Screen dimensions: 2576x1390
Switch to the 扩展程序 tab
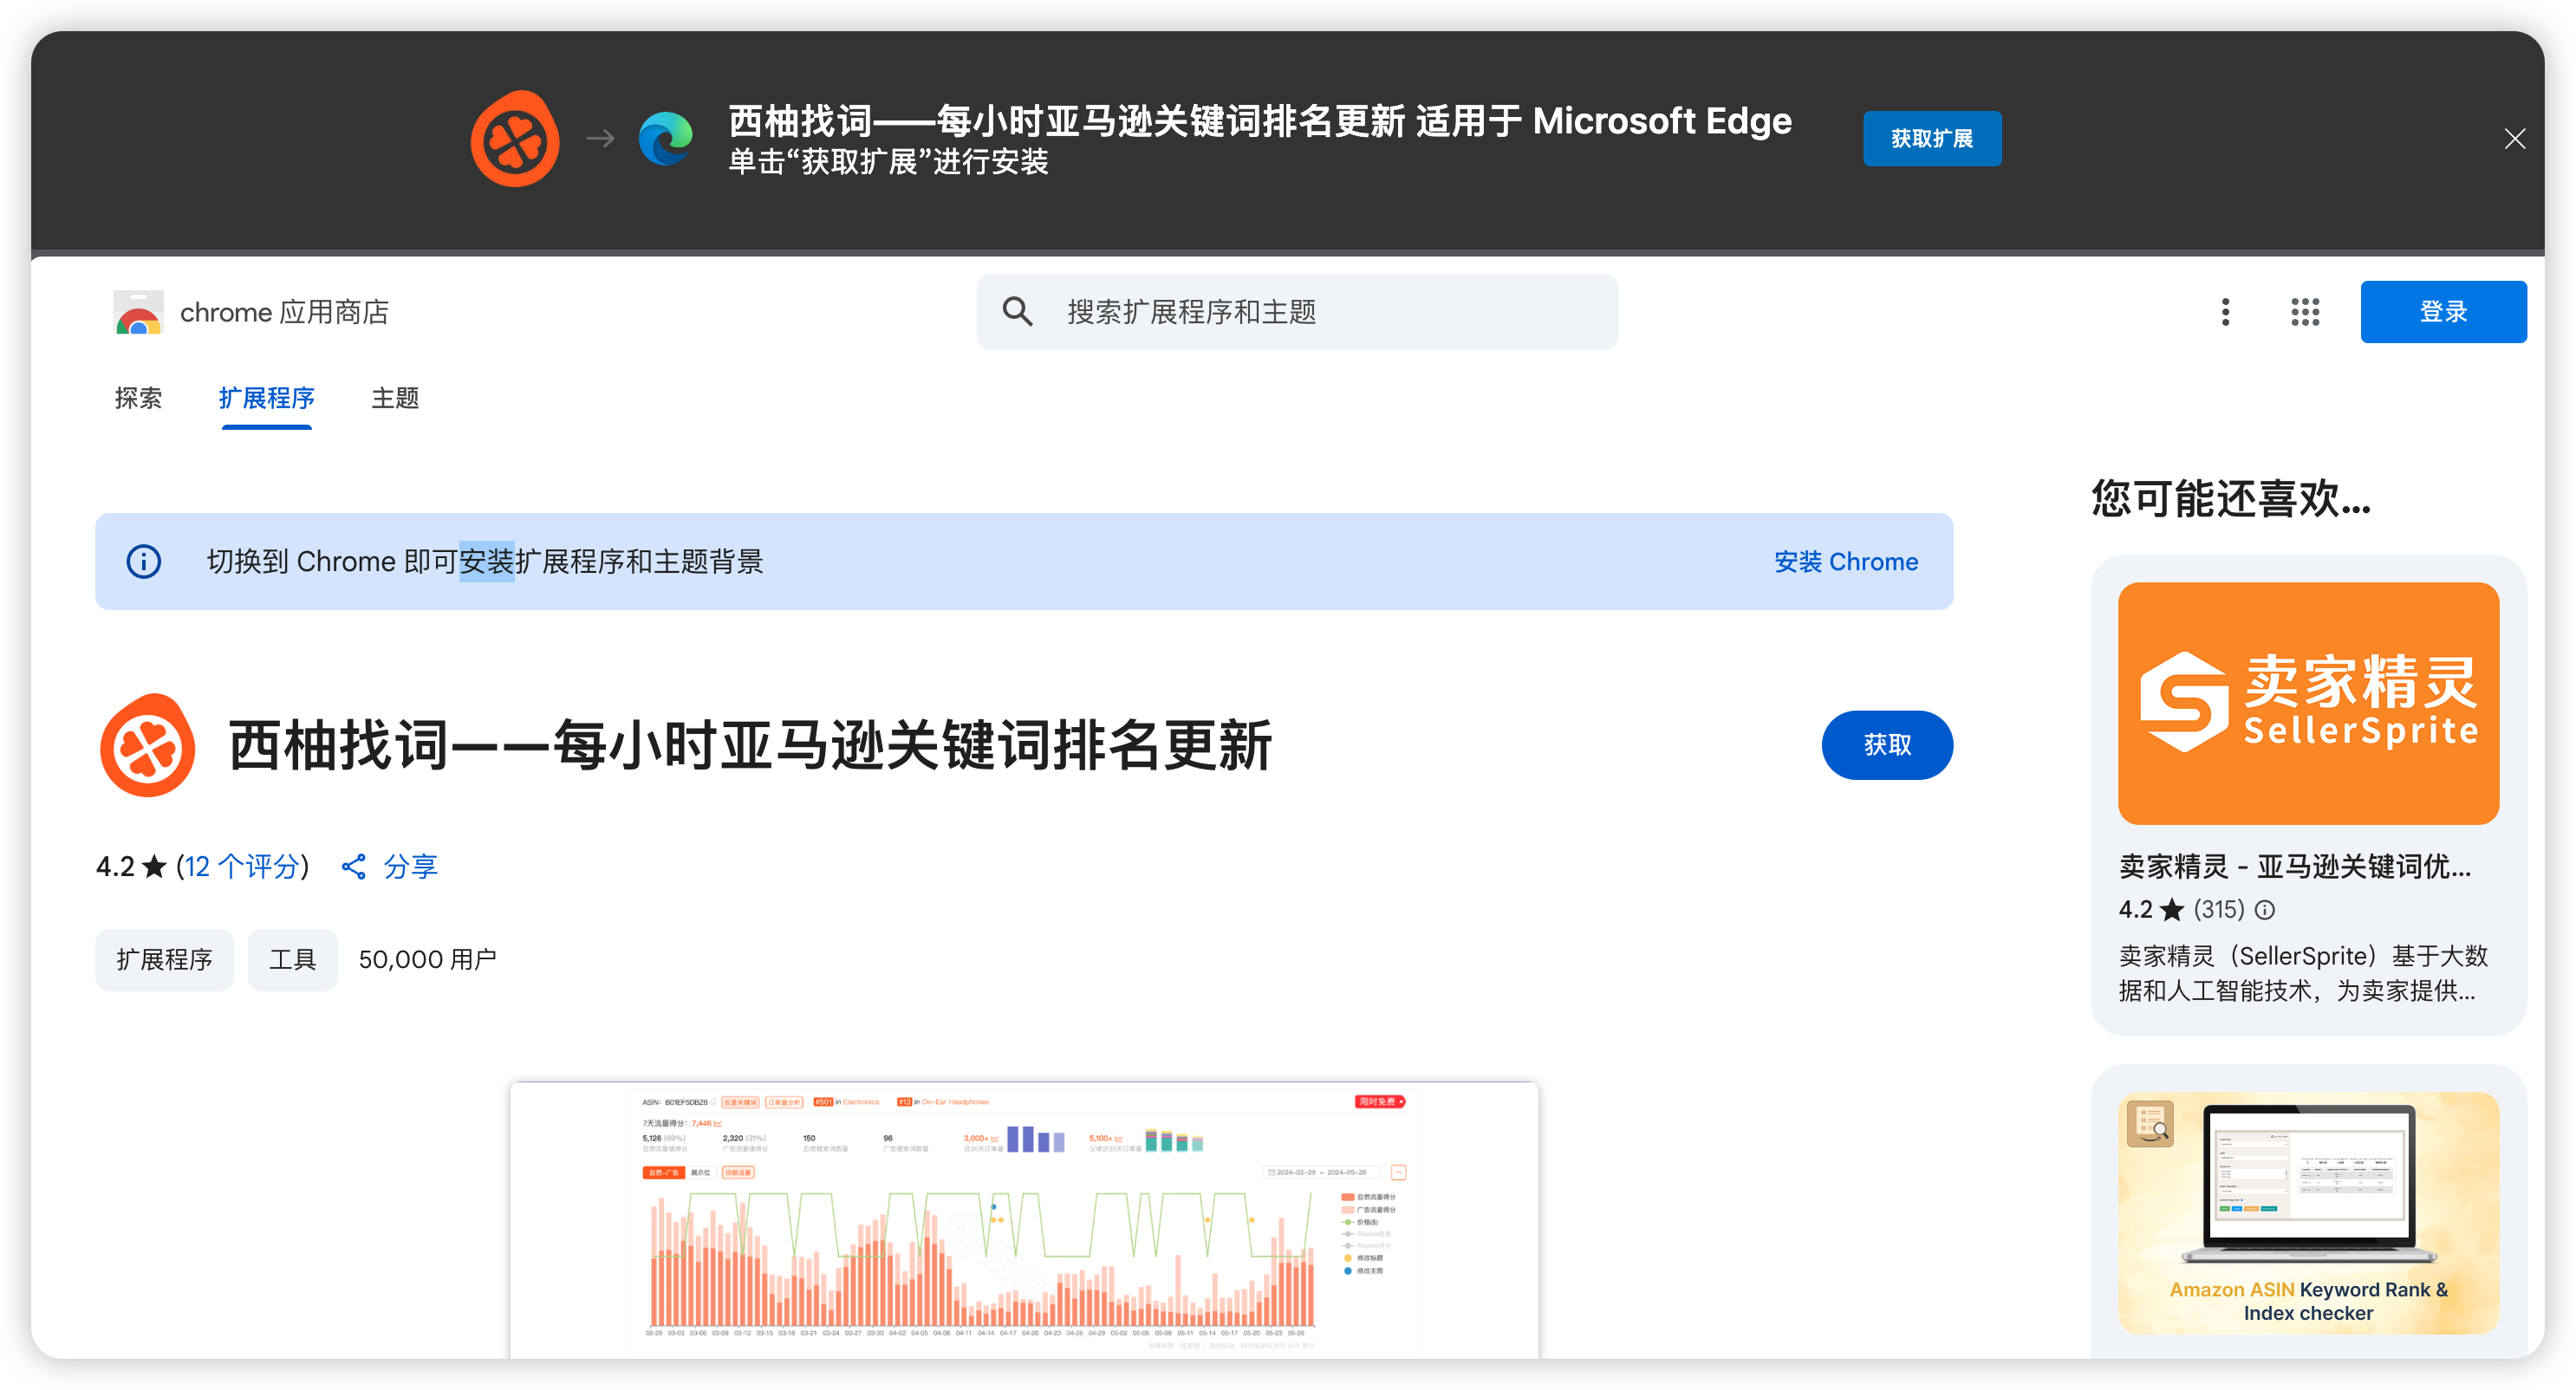tap(266, 398)
